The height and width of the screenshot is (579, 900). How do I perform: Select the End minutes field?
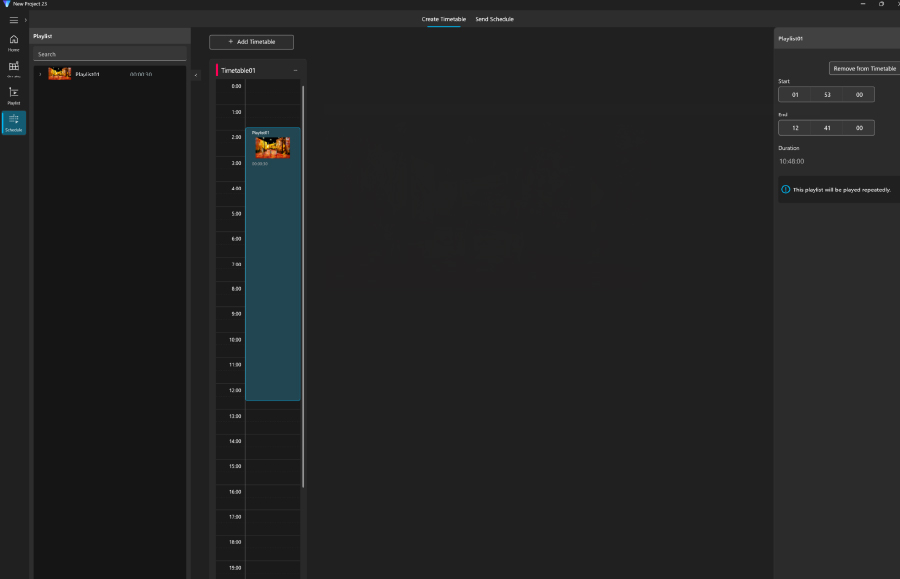827,128
